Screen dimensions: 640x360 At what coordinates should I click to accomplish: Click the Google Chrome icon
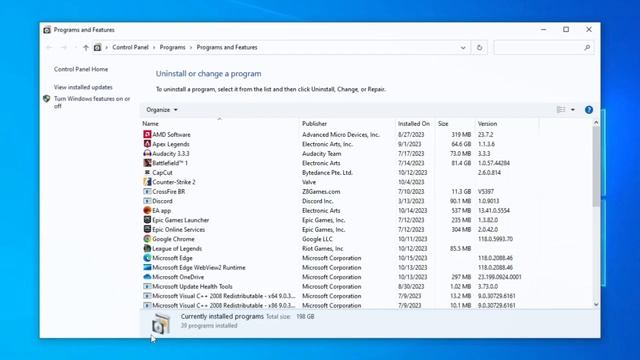tap(147, 239)
